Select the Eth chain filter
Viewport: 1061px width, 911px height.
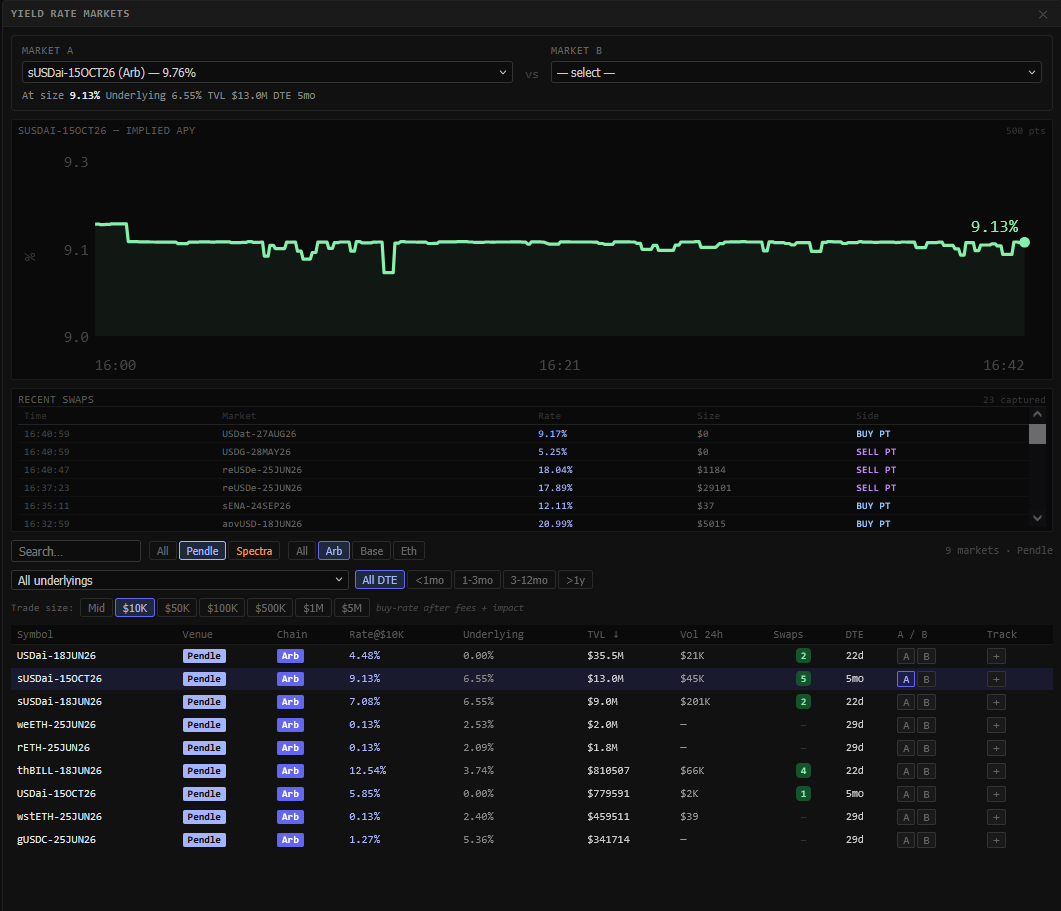point(409,551)
